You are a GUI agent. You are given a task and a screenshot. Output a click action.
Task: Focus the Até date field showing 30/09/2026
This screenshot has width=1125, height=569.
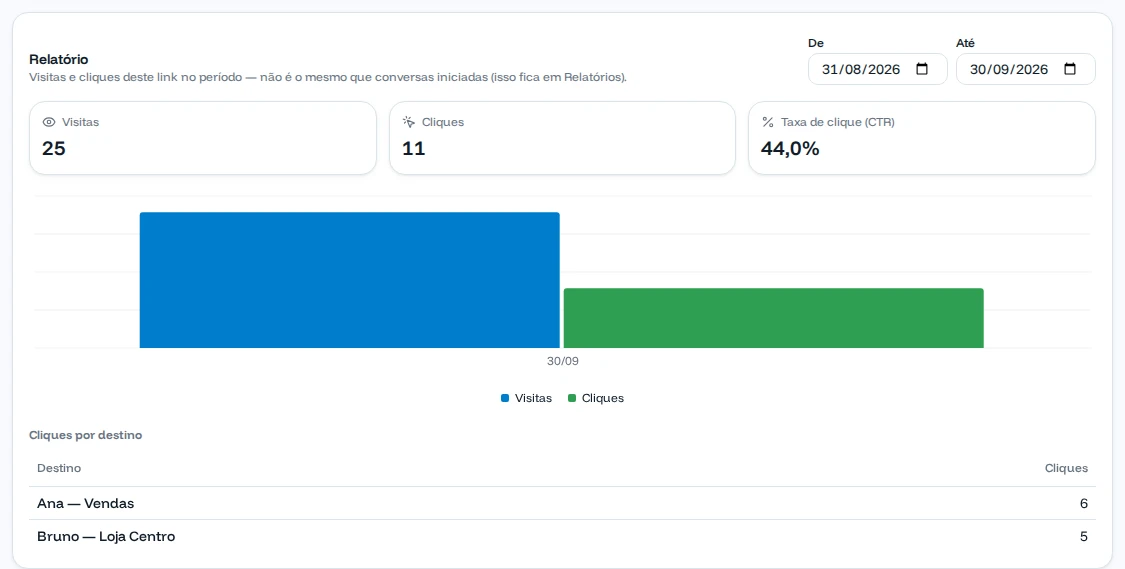pos(1025,69)
